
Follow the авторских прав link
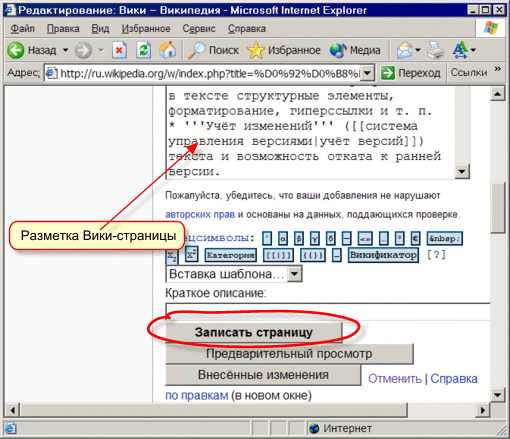[x=200, y=215]
